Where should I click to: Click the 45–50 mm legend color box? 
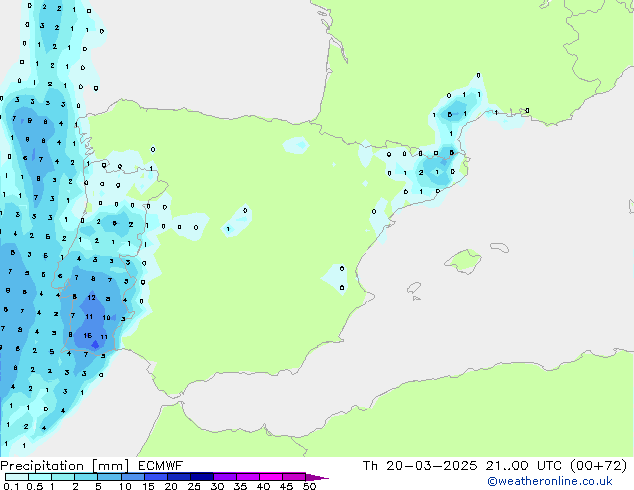(x=294, y=477)
